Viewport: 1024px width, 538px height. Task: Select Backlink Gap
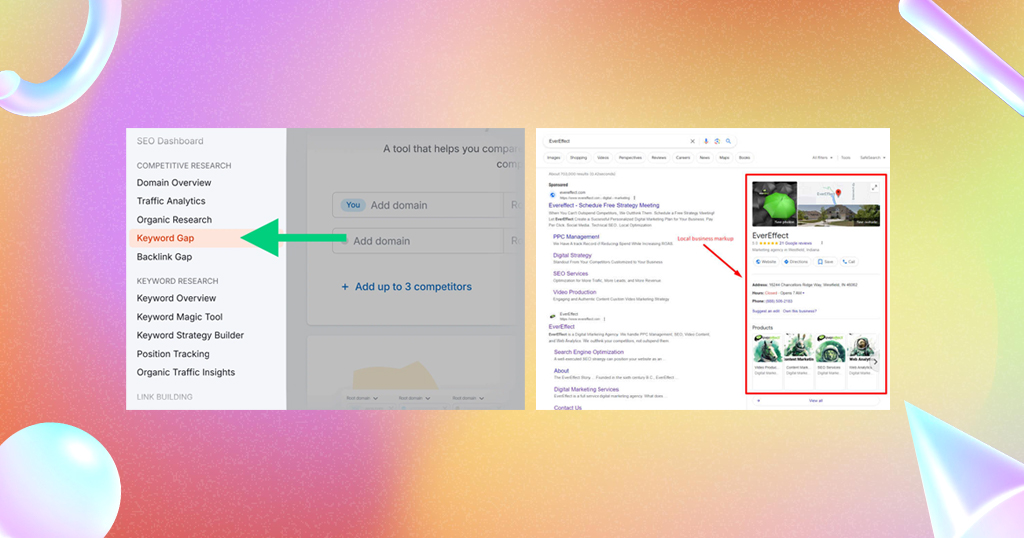(x=165, y=257)
